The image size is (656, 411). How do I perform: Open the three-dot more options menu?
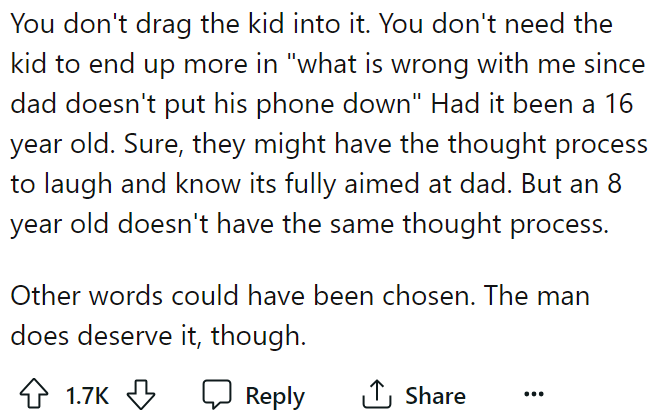535,394
